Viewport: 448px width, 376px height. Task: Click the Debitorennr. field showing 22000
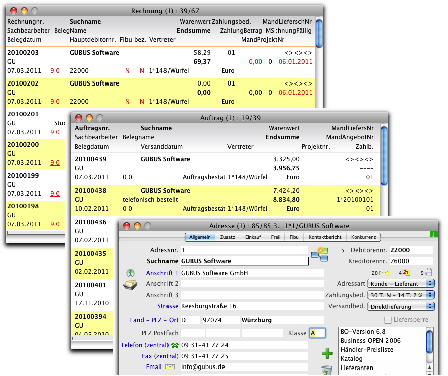tap(412, 250)
